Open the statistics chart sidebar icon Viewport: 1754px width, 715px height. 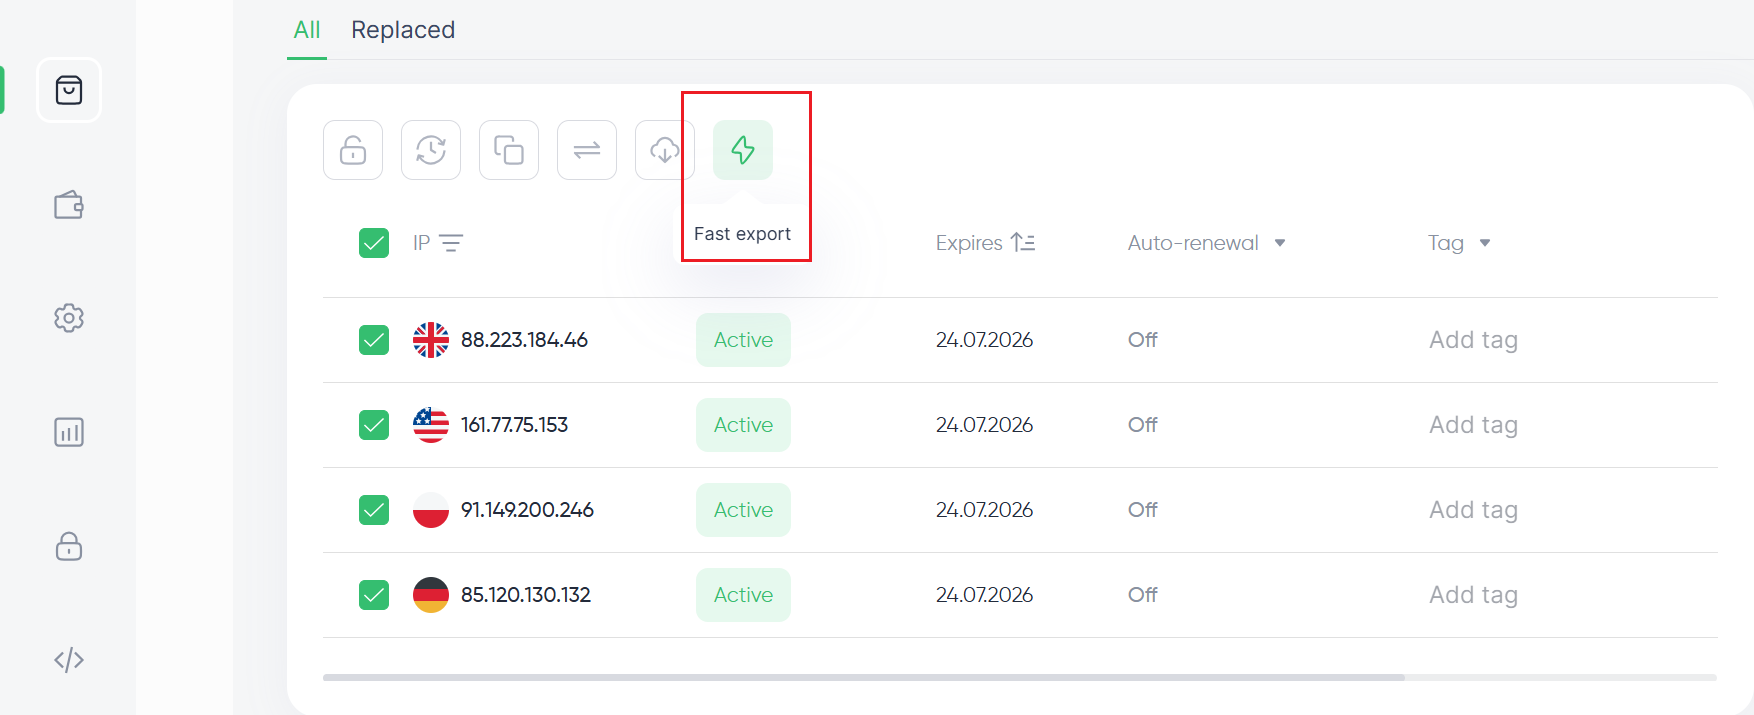tap(69, 432)
